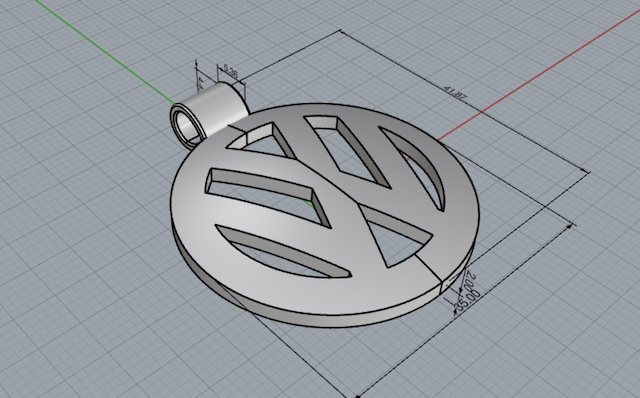Viewport: 640px width, 398px height.
Task: Click the 5.36 dimension text
Action: click(230, 73)
